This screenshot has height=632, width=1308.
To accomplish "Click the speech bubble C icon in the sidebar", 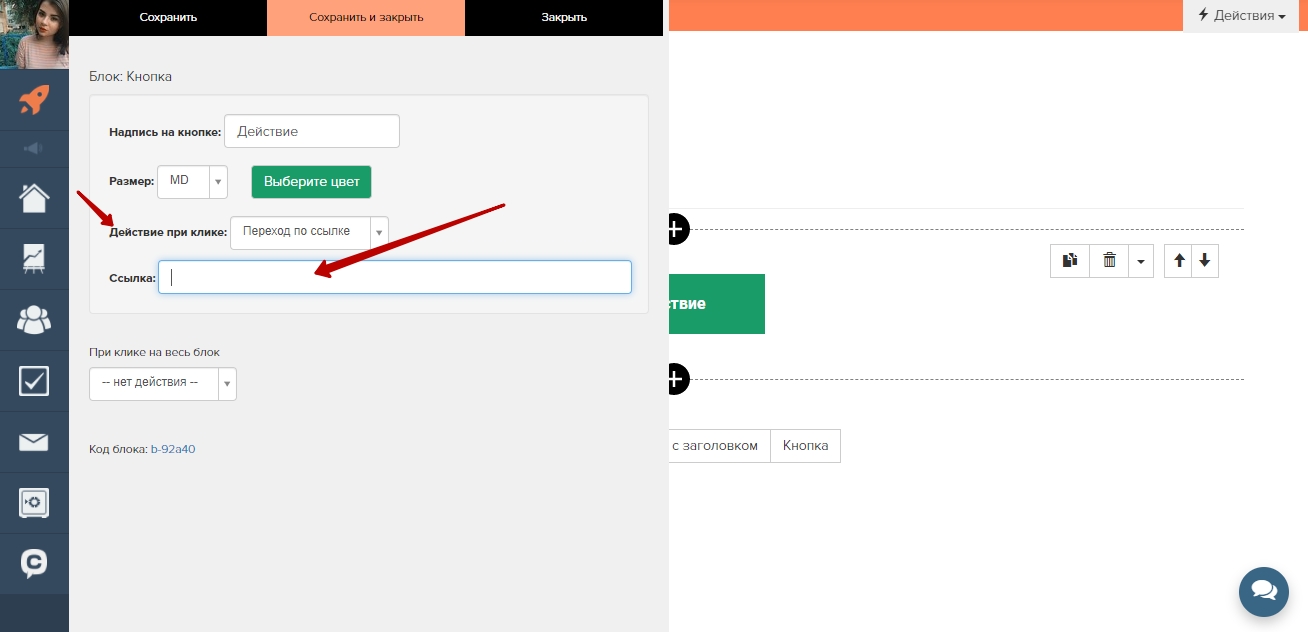I will click(34, 563).
